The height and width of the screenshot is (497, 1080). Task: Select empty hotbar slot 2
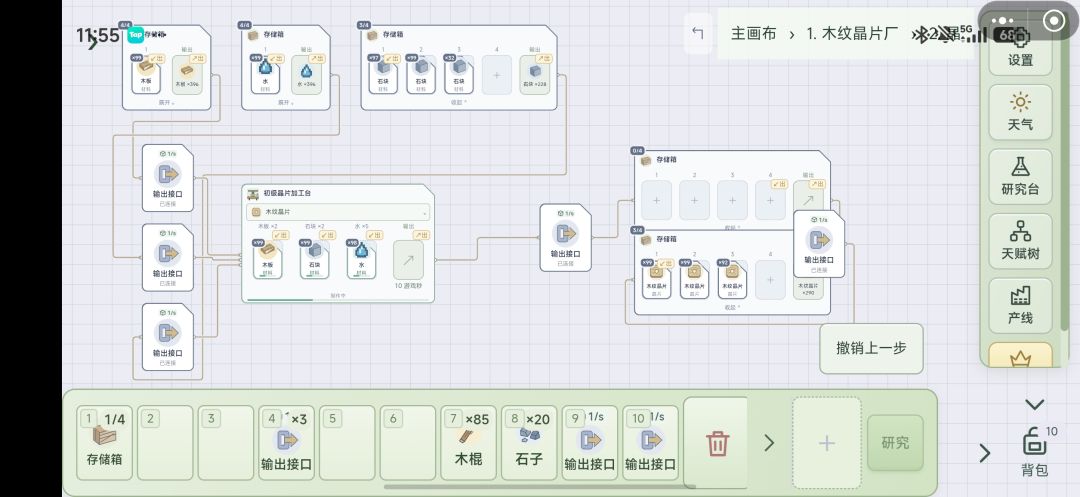[165, 443]
